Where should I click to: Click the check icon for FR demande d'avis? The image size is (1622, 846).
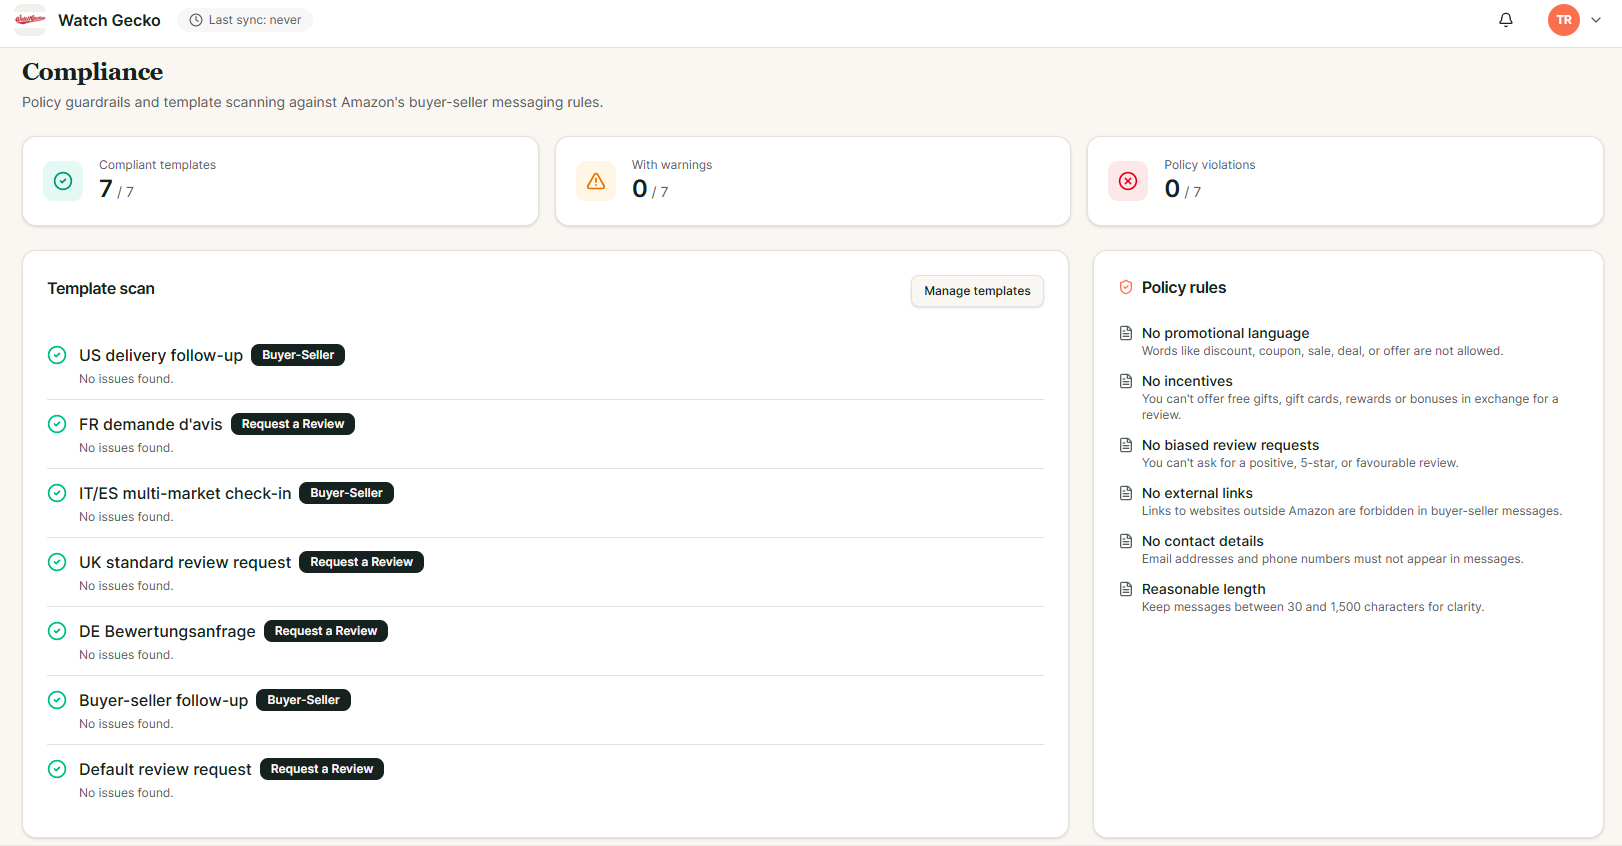coord(57,424)
